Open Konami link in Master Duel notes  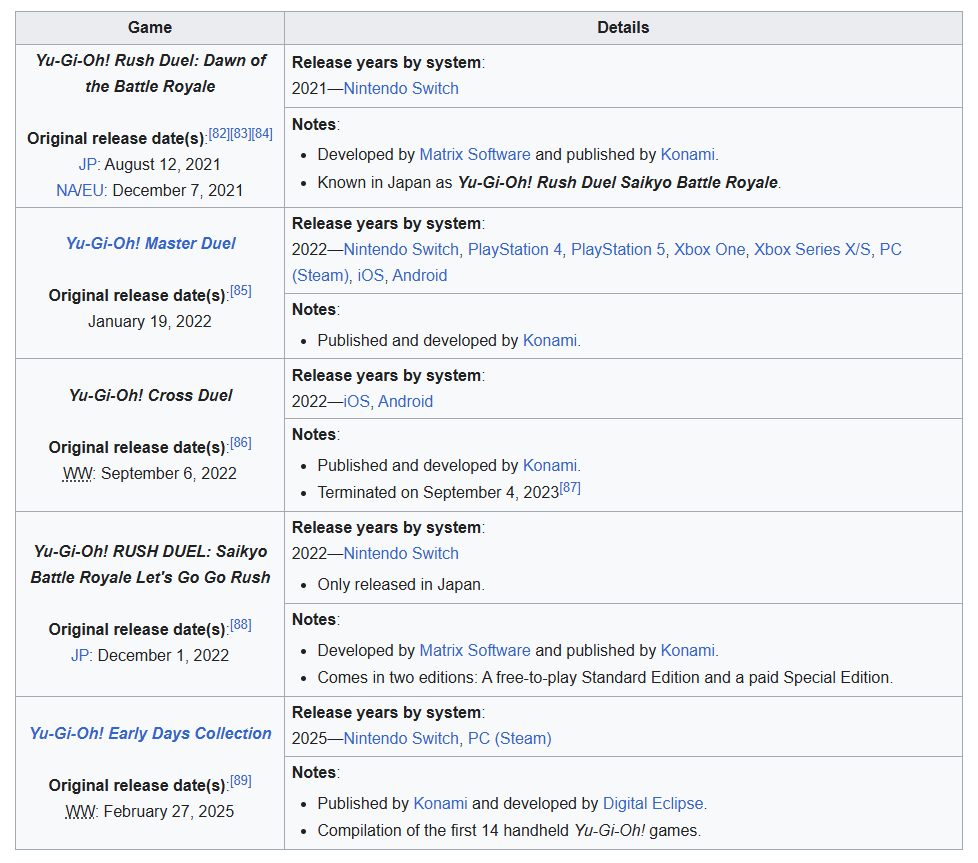click(550, 340)
